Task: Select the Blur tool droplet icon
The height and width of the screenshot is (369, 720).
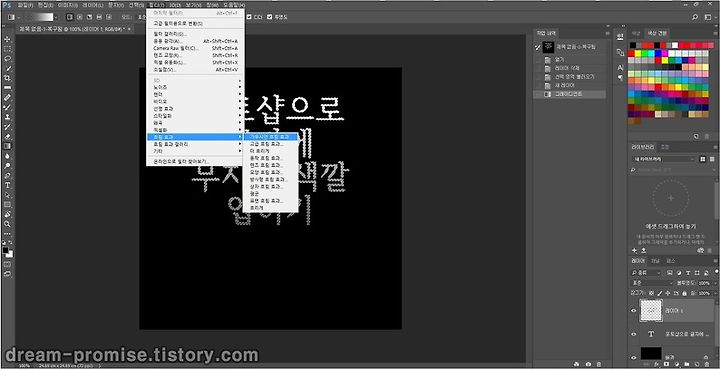Action: (x=7, y=156)
